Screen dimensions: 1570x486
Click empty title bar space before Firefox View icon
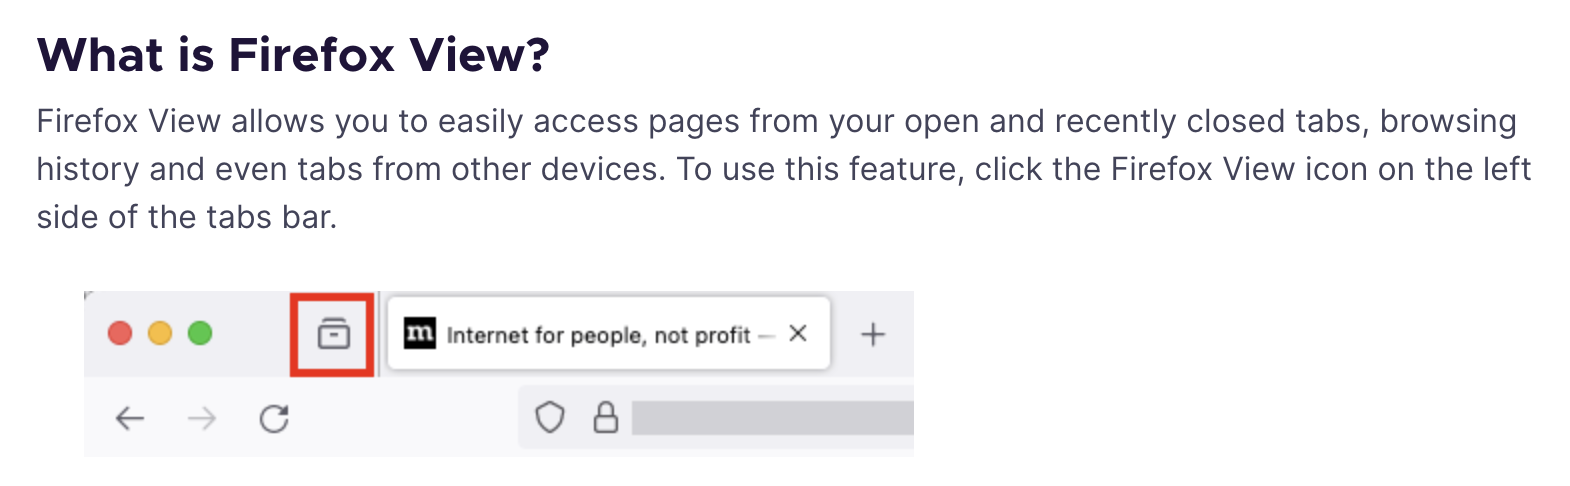point(252,333)
